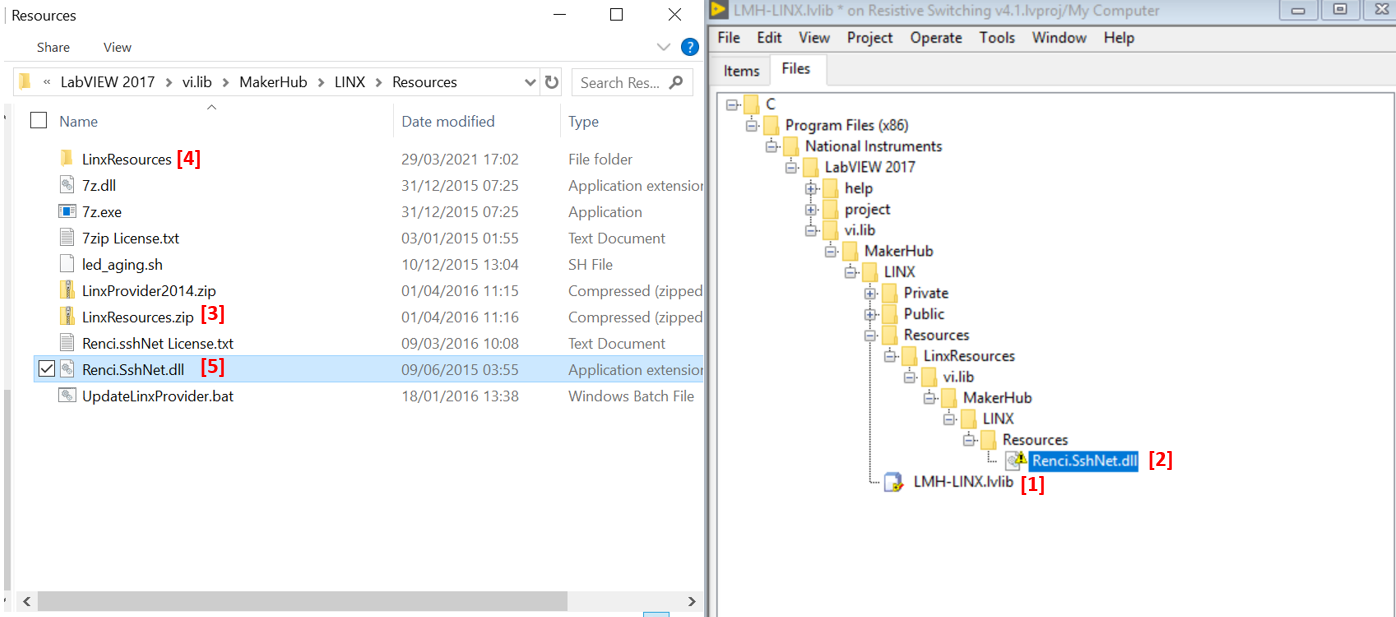Image resolution: width=1396 pixels, height=617 pixels.
Task: Sort files by the Type column header
Action: (583, 121)
